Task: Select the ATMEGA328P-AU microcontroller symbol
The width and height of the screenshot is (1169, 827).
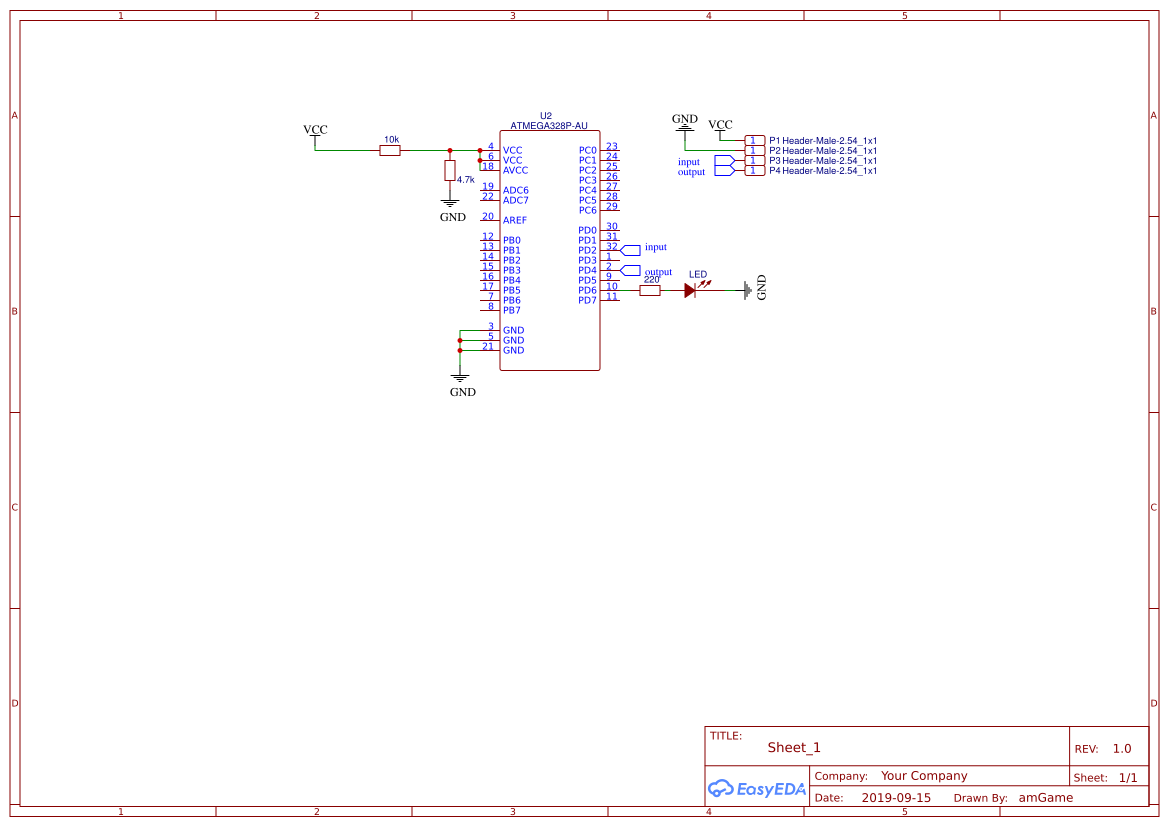Action: click(550, 250)
